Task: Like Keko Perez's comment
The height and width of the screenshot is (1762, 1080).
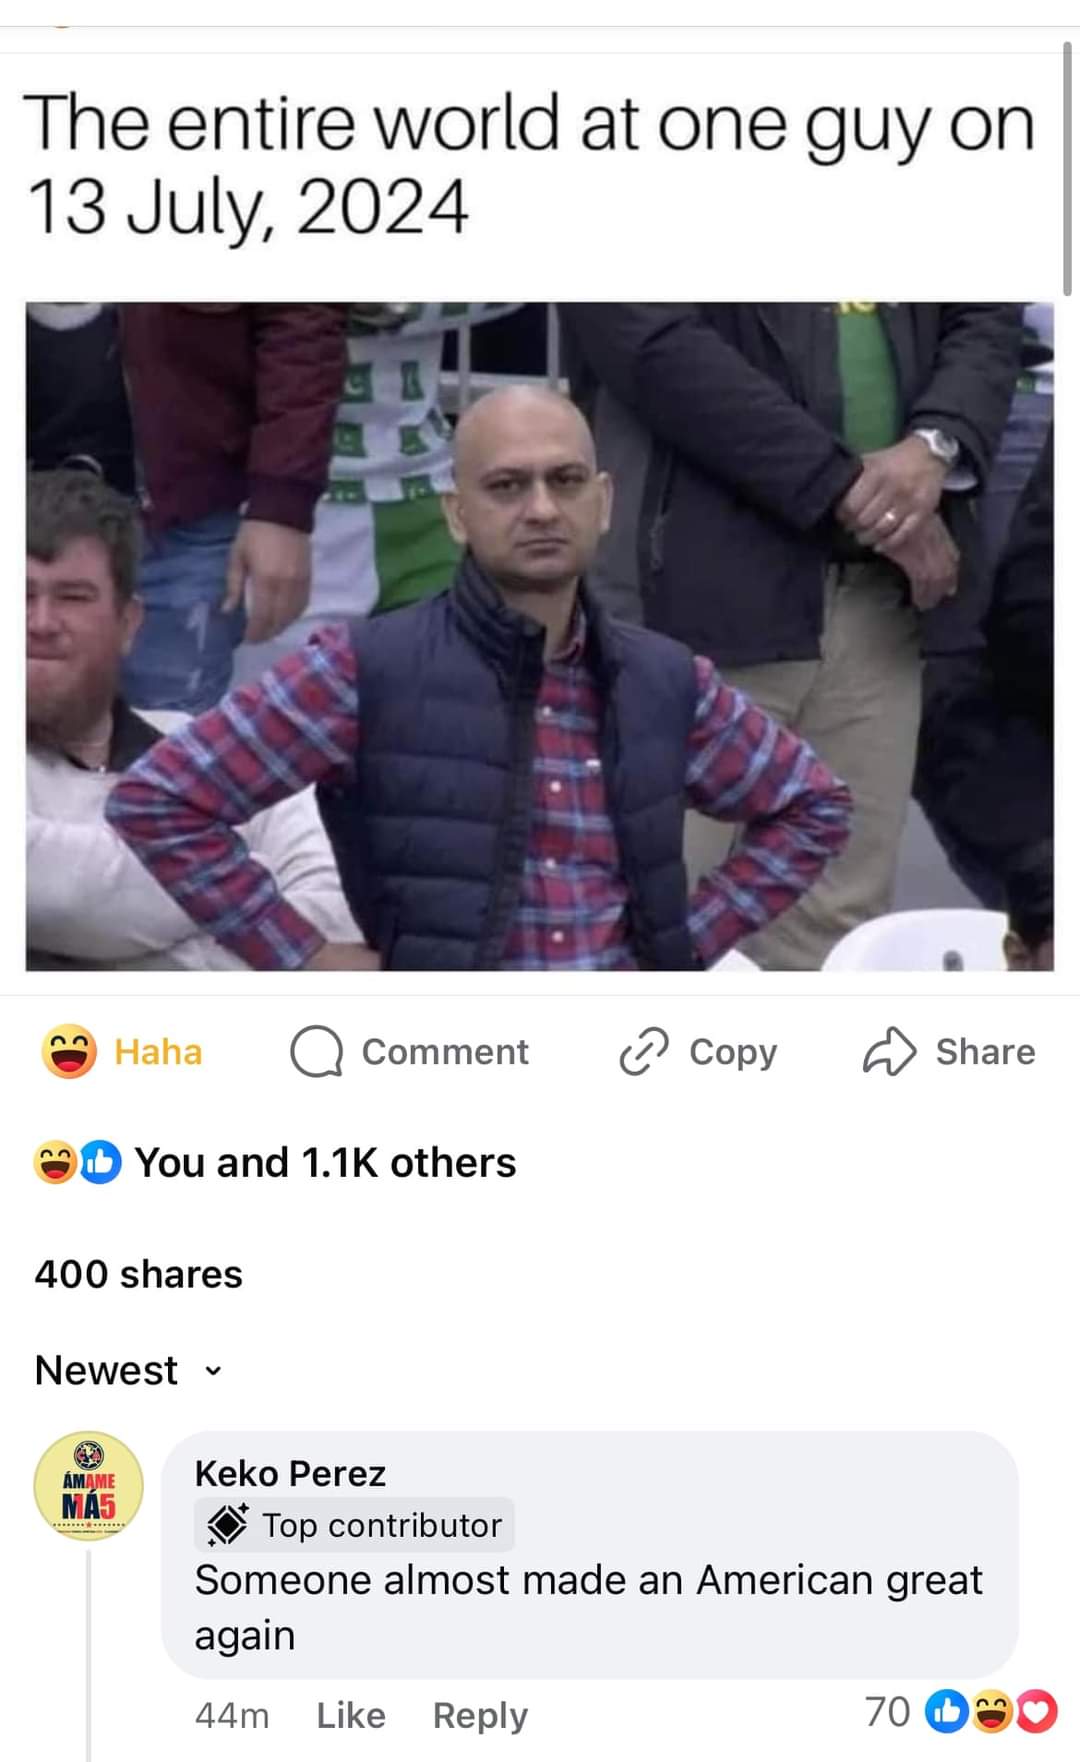Action: tap(351, 1715)
